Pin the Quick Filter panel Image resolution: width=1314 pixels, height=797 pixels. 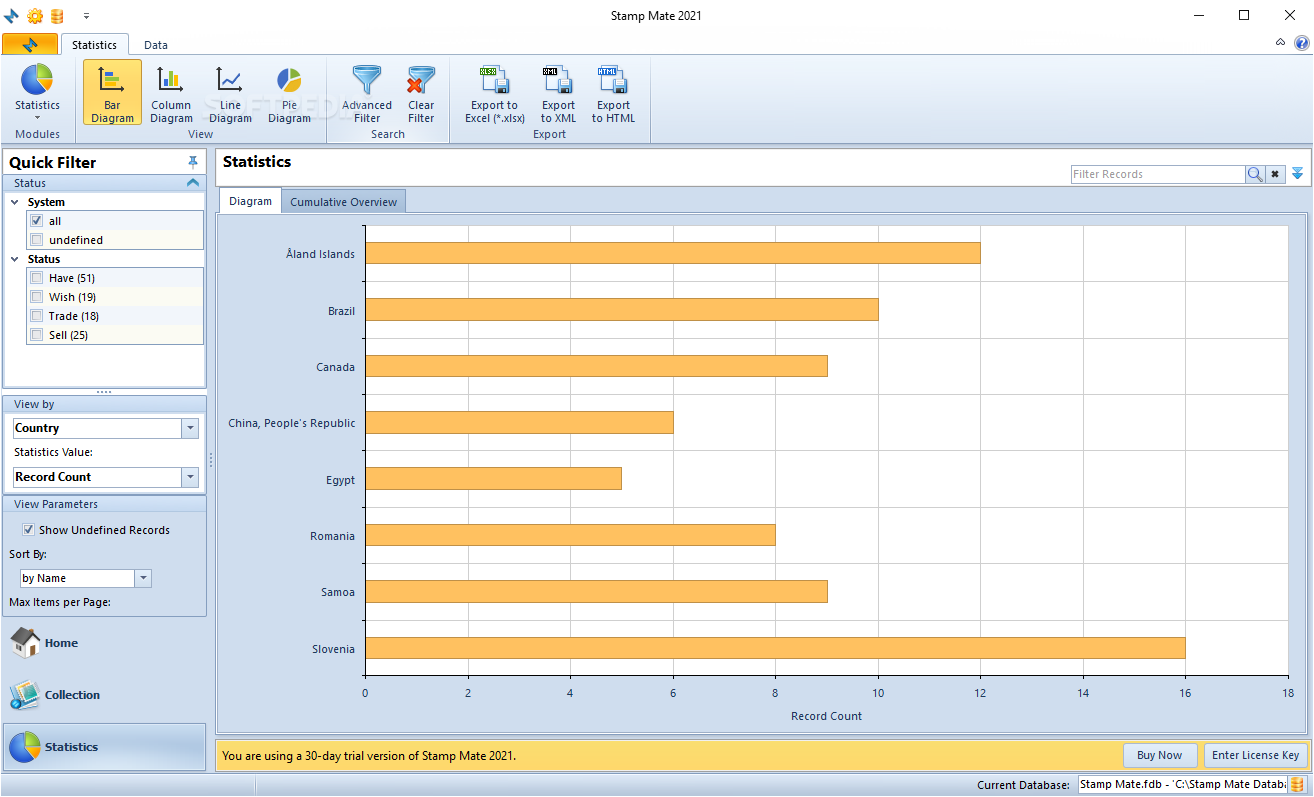tap(193, 162)
